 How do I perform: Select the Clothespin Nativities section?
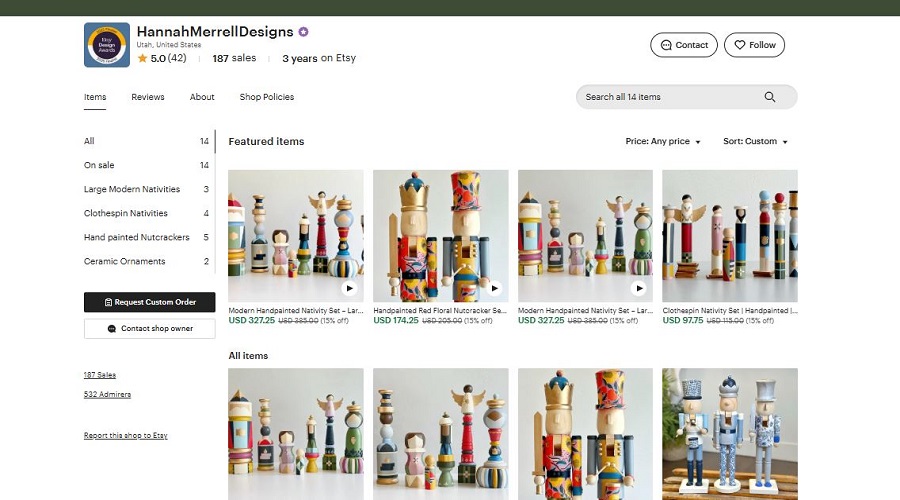click(x=125, y=213)
